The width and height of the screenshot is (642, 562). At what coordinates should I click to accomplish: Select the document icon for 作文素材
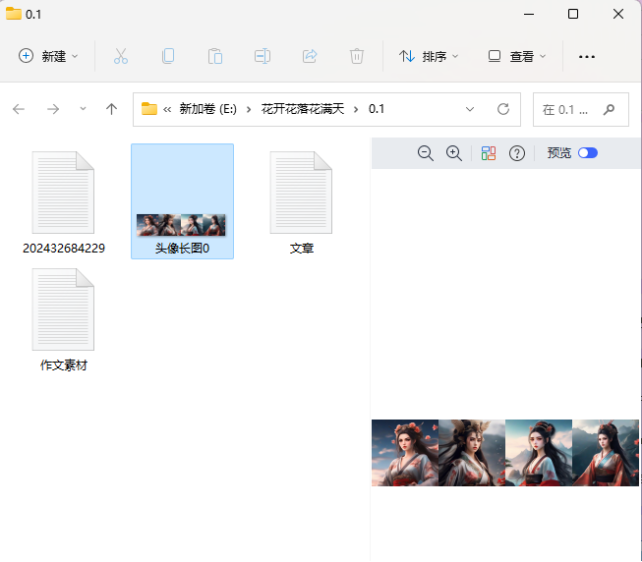point(63,309)
